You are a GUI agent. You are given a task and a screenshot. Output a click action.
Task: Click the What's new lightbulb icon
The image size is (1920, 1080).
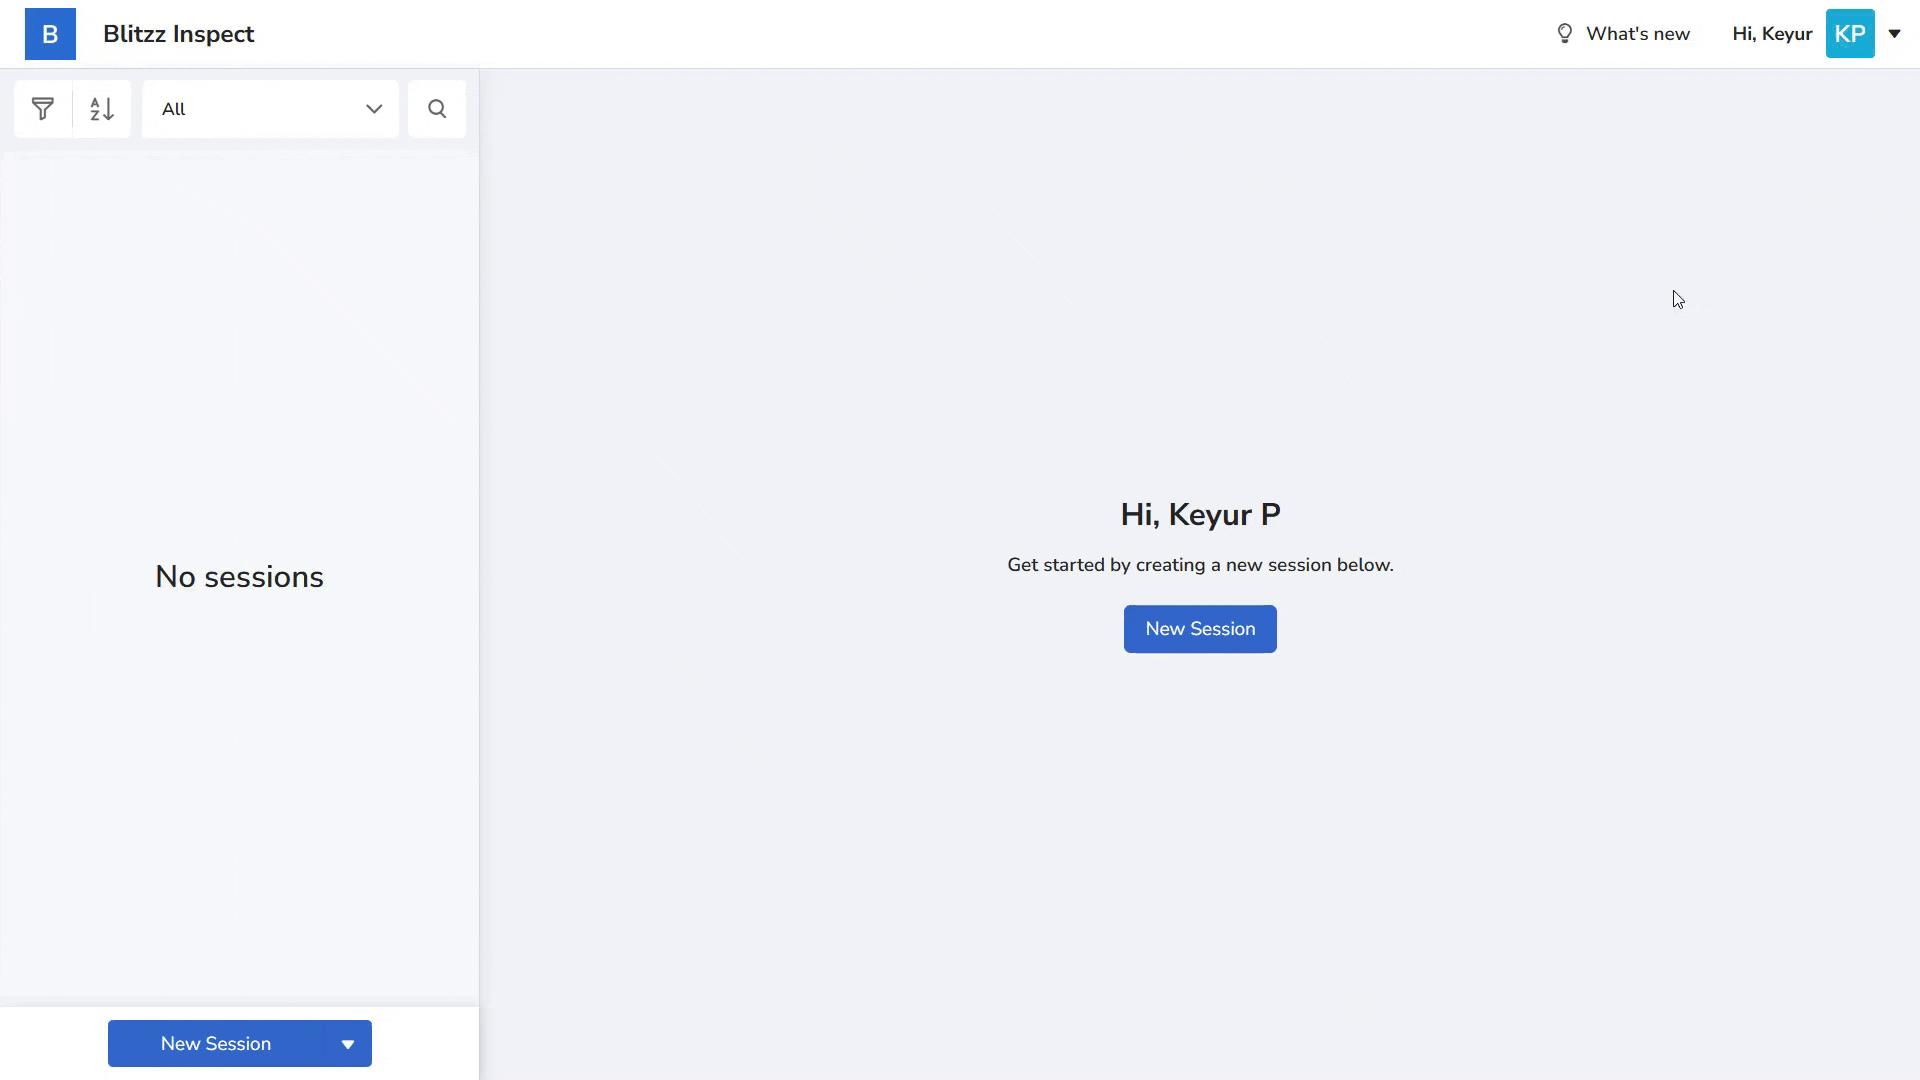pyautogui.click(x=1565, y=34)
